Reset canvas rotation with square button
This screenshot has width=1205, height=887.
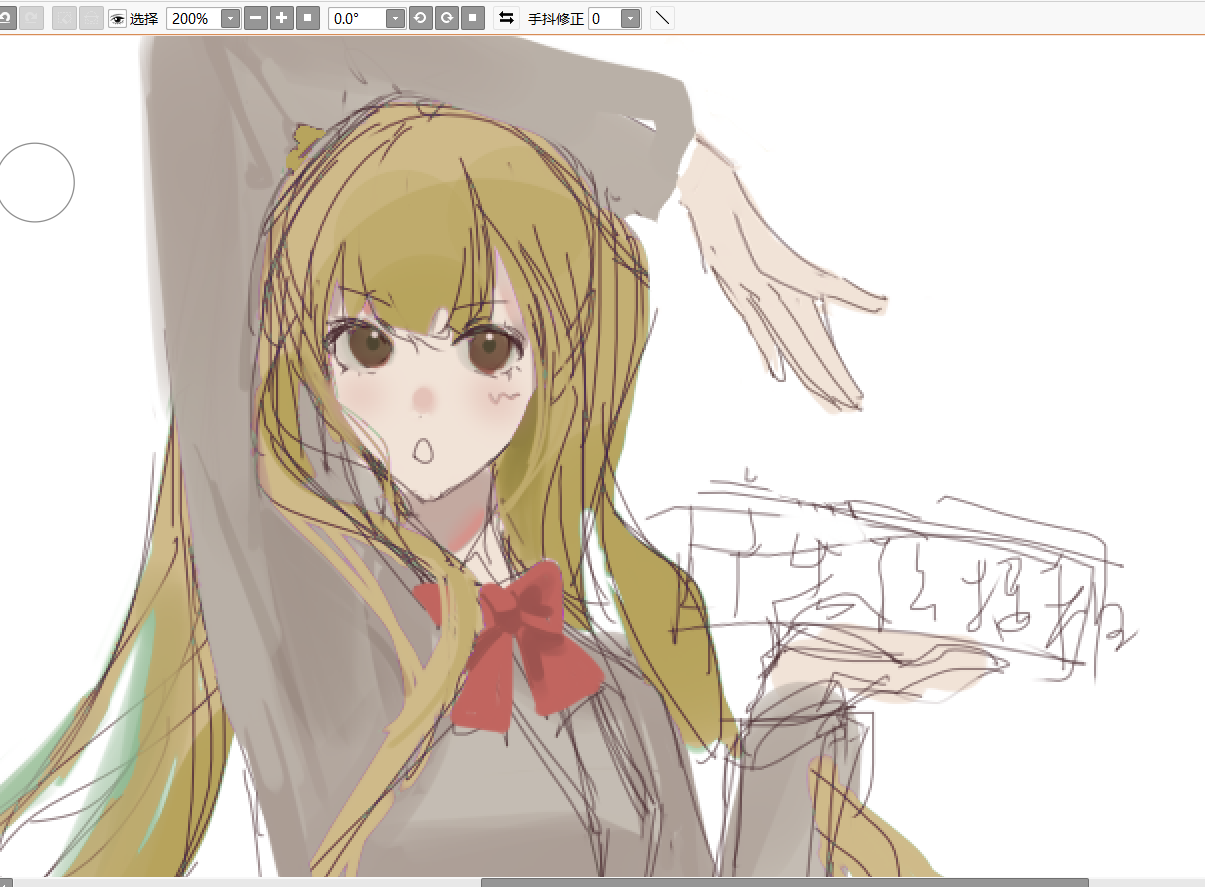click(x=473, y=18)
